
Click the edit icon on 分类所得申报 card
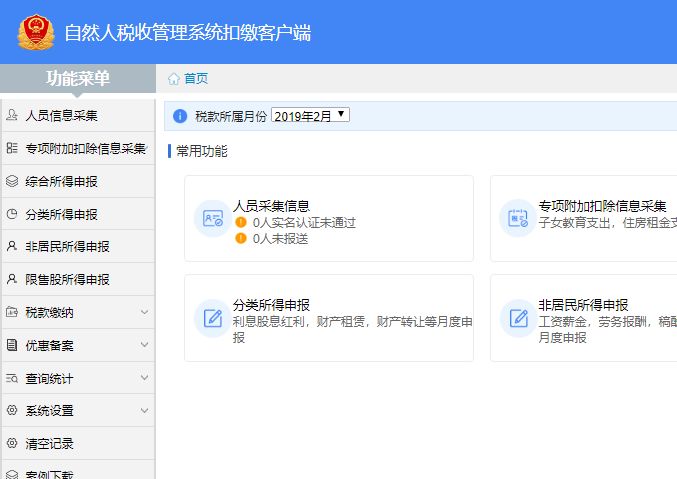[213, 318]
